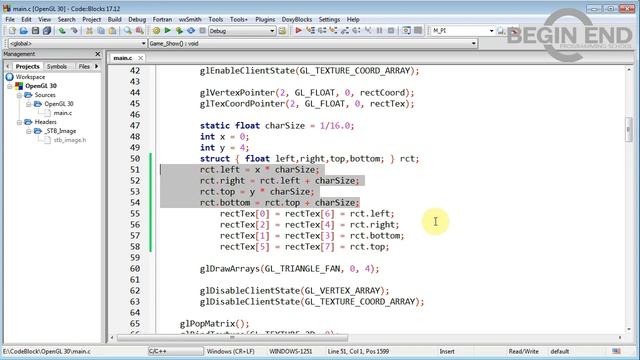The height and width of the screenshot is (360, 640).
Task: Open the Search menu
Action: pos(67,19)
